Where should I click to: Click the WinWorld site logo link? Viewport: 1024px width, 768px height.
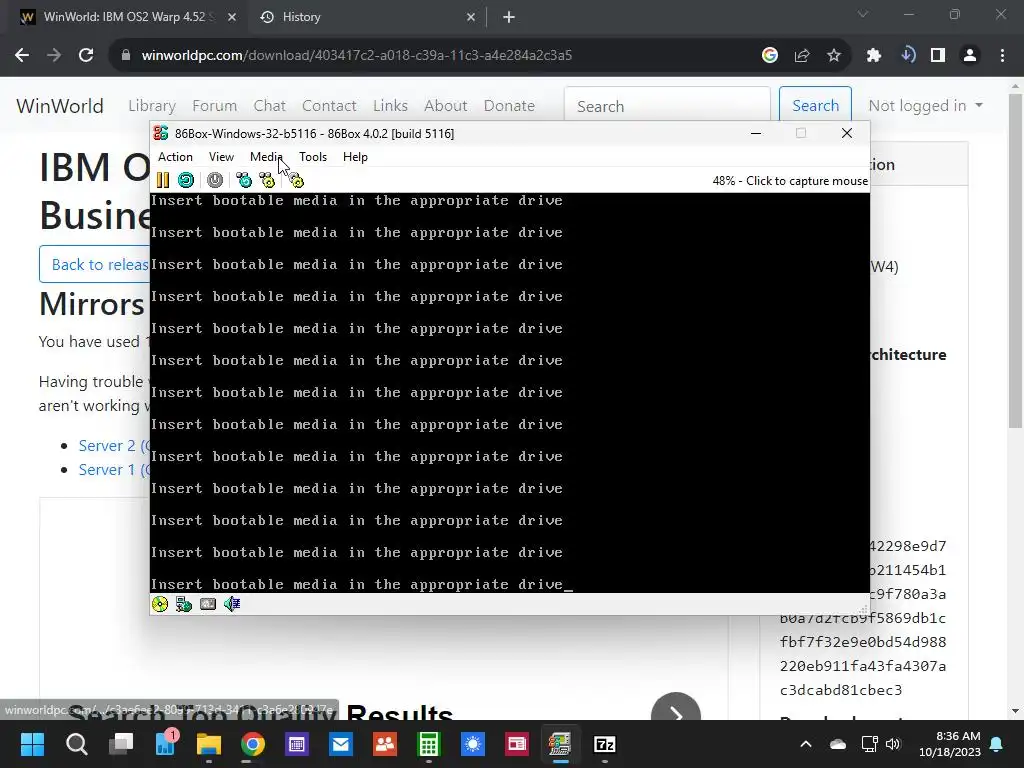pyautogui.click(x=59, y=106)
